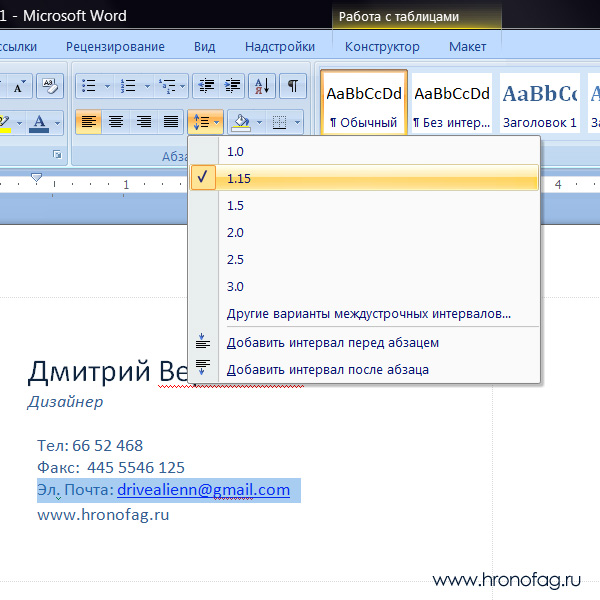Open the Ссылки tab

coord(17,47)
